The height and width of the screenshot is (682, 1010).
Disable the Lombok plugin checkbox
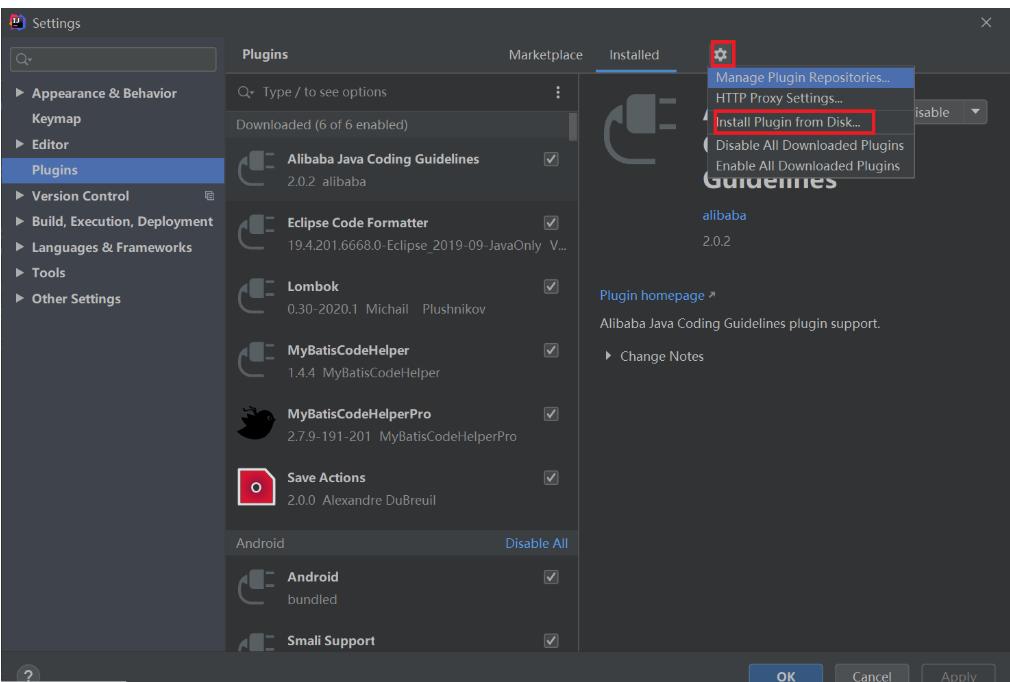point(550,286)
